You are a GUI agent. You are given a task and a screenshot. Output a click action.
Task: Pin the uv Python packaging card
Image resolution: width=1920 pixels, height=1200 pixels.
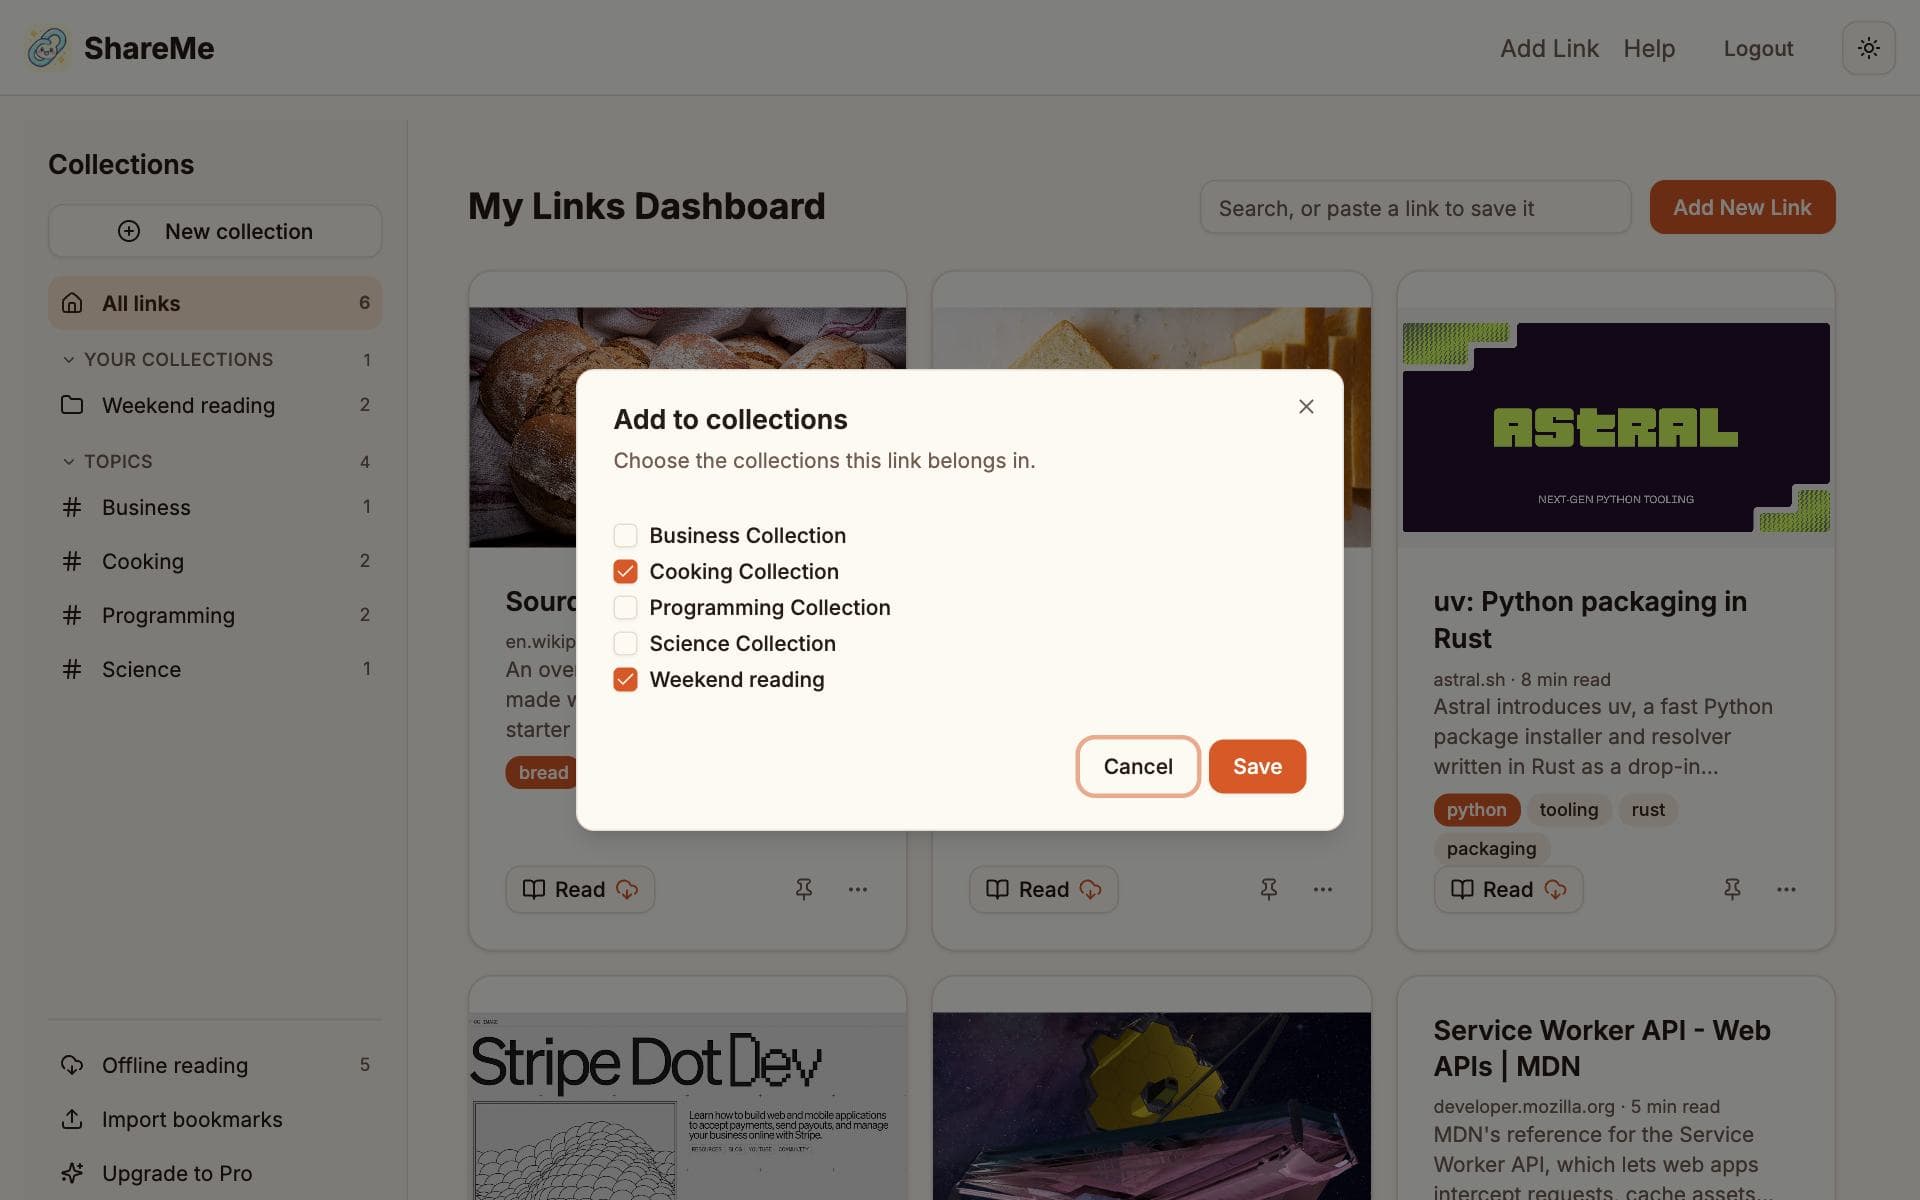point(1732,889)
